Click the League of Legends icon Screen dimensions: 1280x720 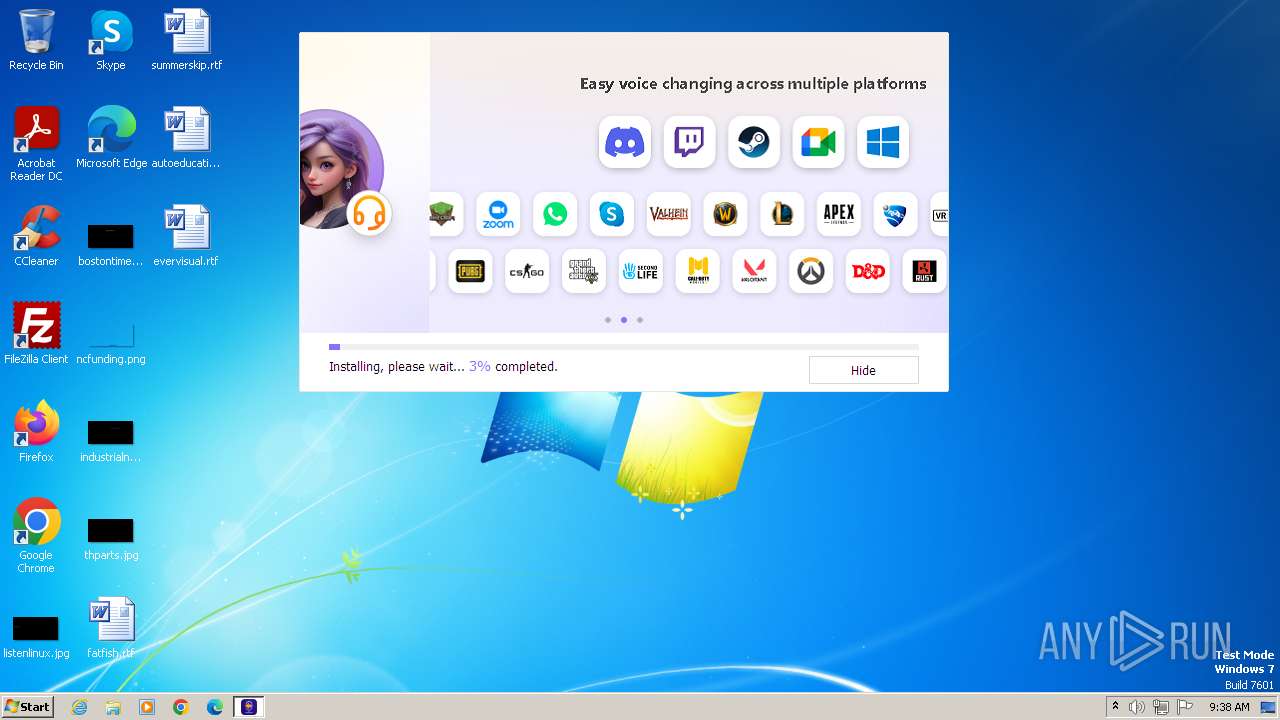pos(782,214)
